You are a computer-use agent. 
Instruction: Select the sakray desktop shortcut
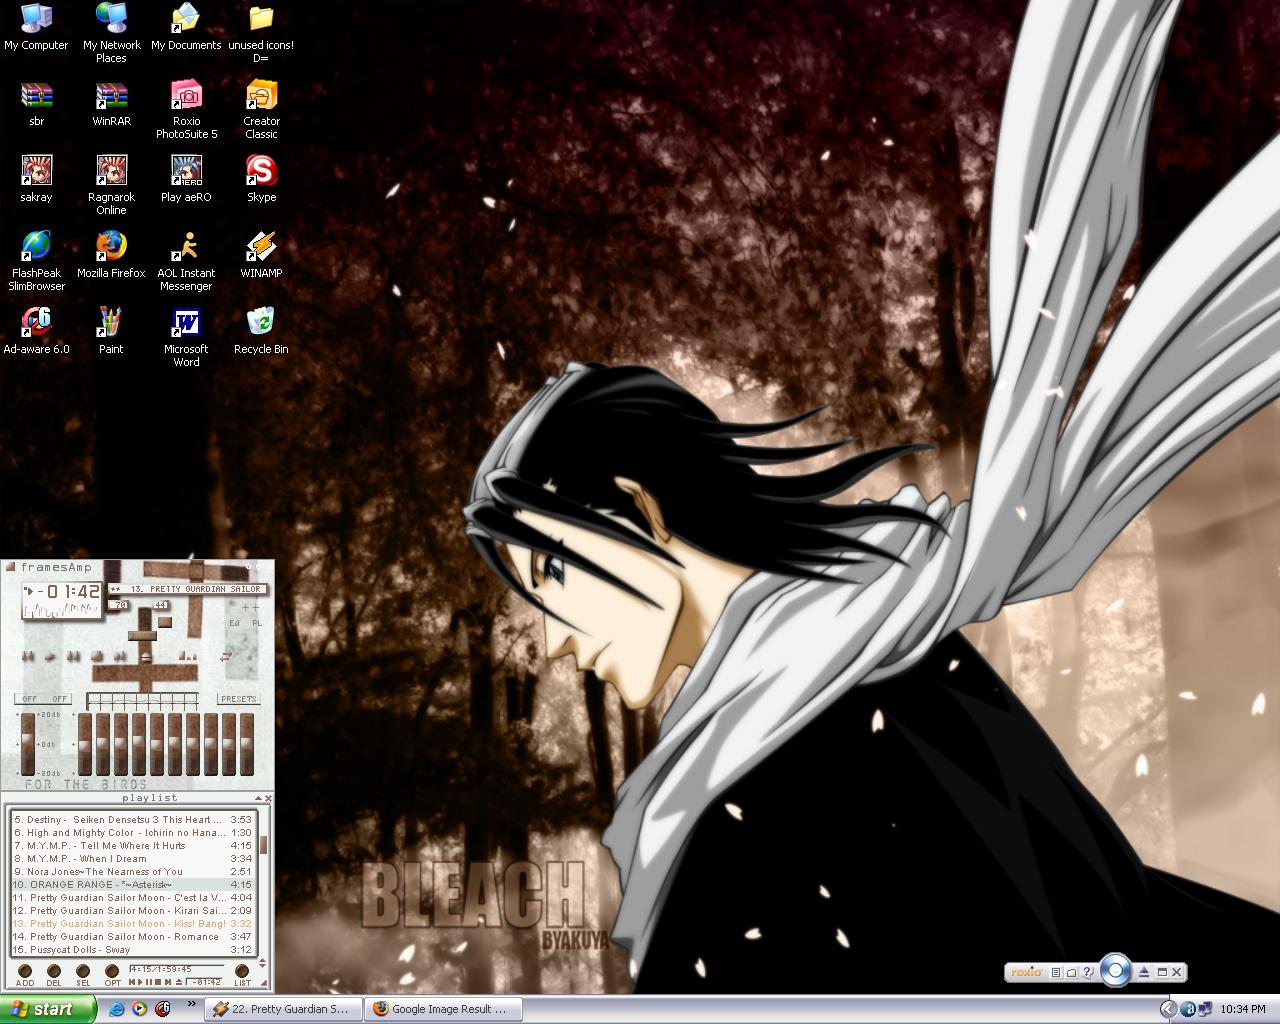[x=36, y=180]
